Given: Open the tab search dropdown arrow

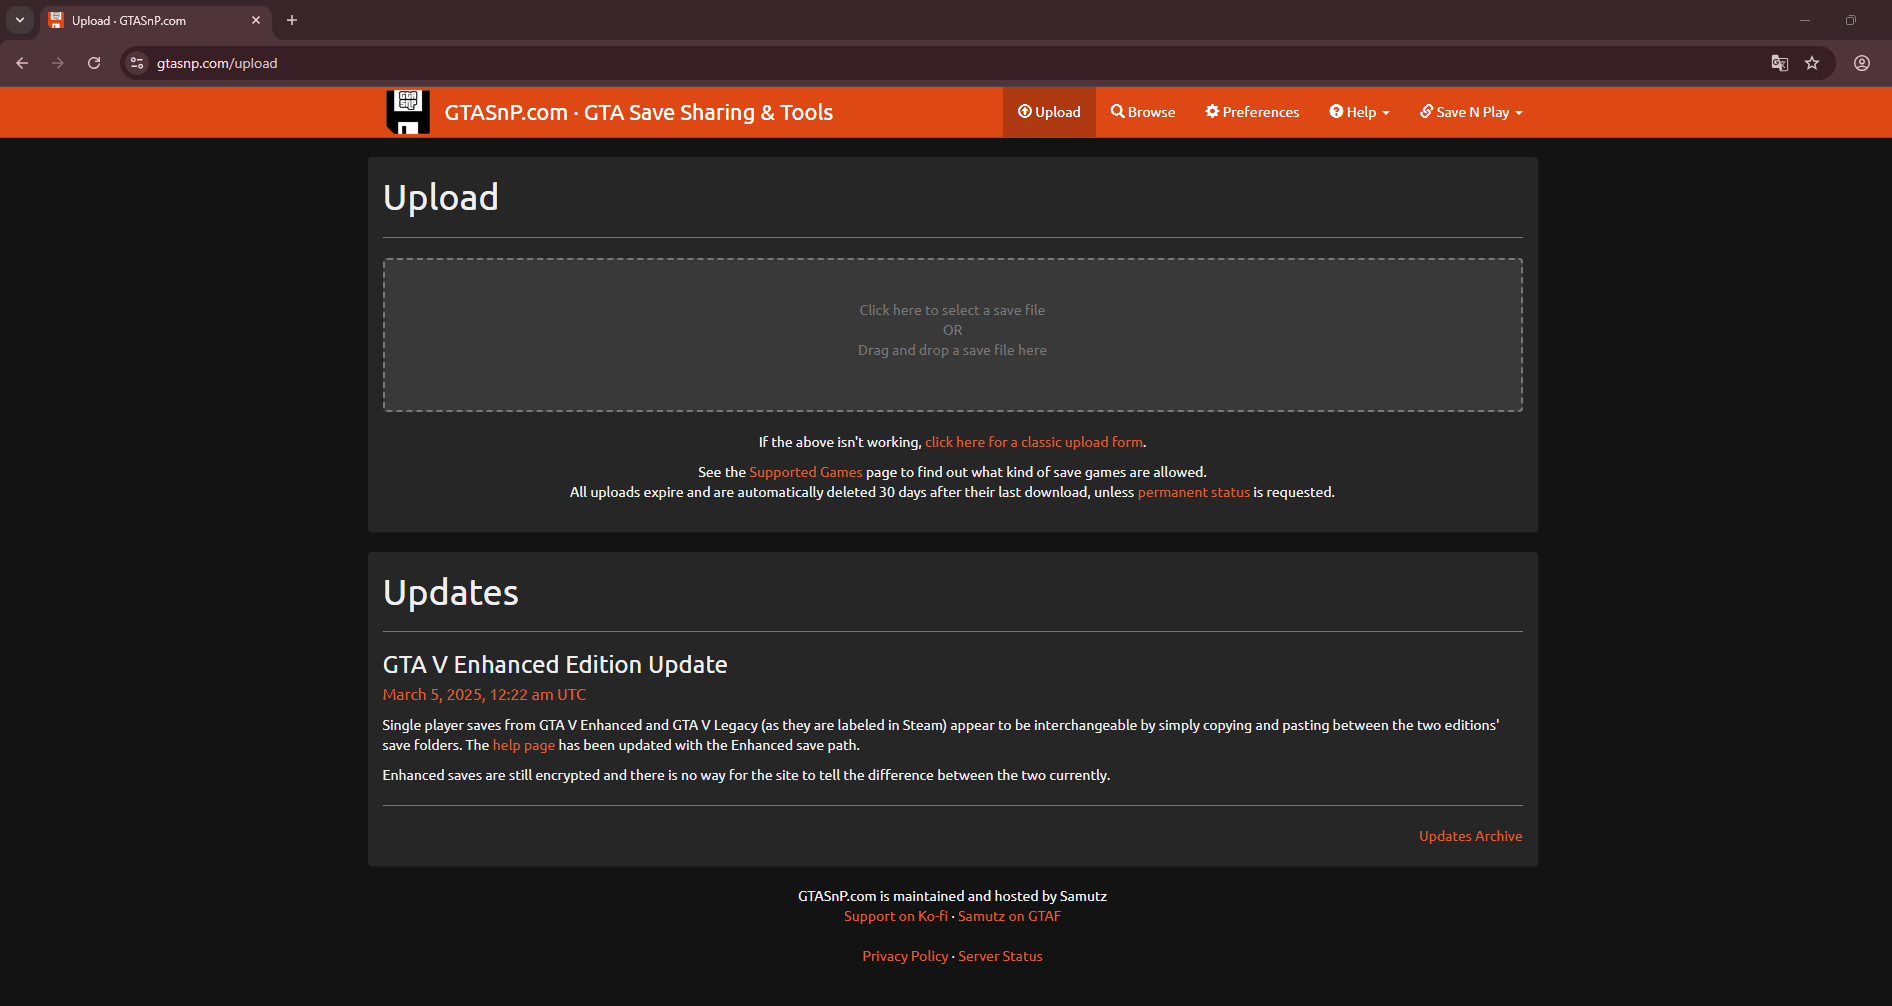Looking at the screenshot, I should coord(20,20).
